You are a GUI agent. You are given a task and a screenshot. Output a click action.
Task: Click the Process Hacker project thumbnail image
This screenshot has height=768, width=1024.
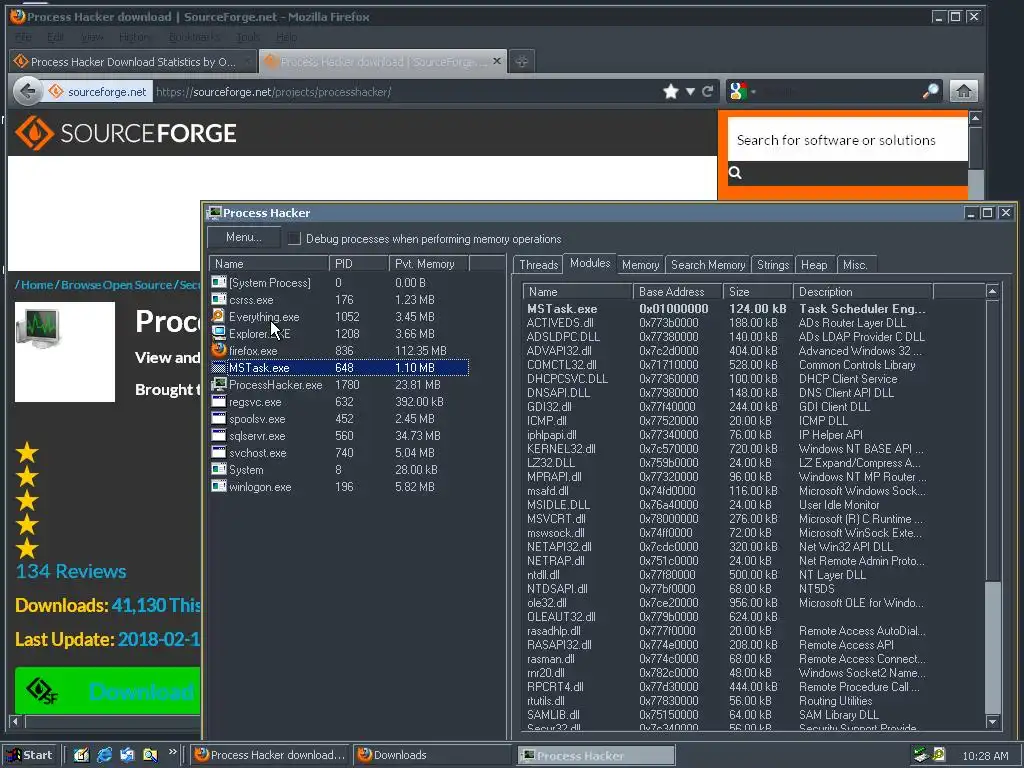(x=65, y=351)
